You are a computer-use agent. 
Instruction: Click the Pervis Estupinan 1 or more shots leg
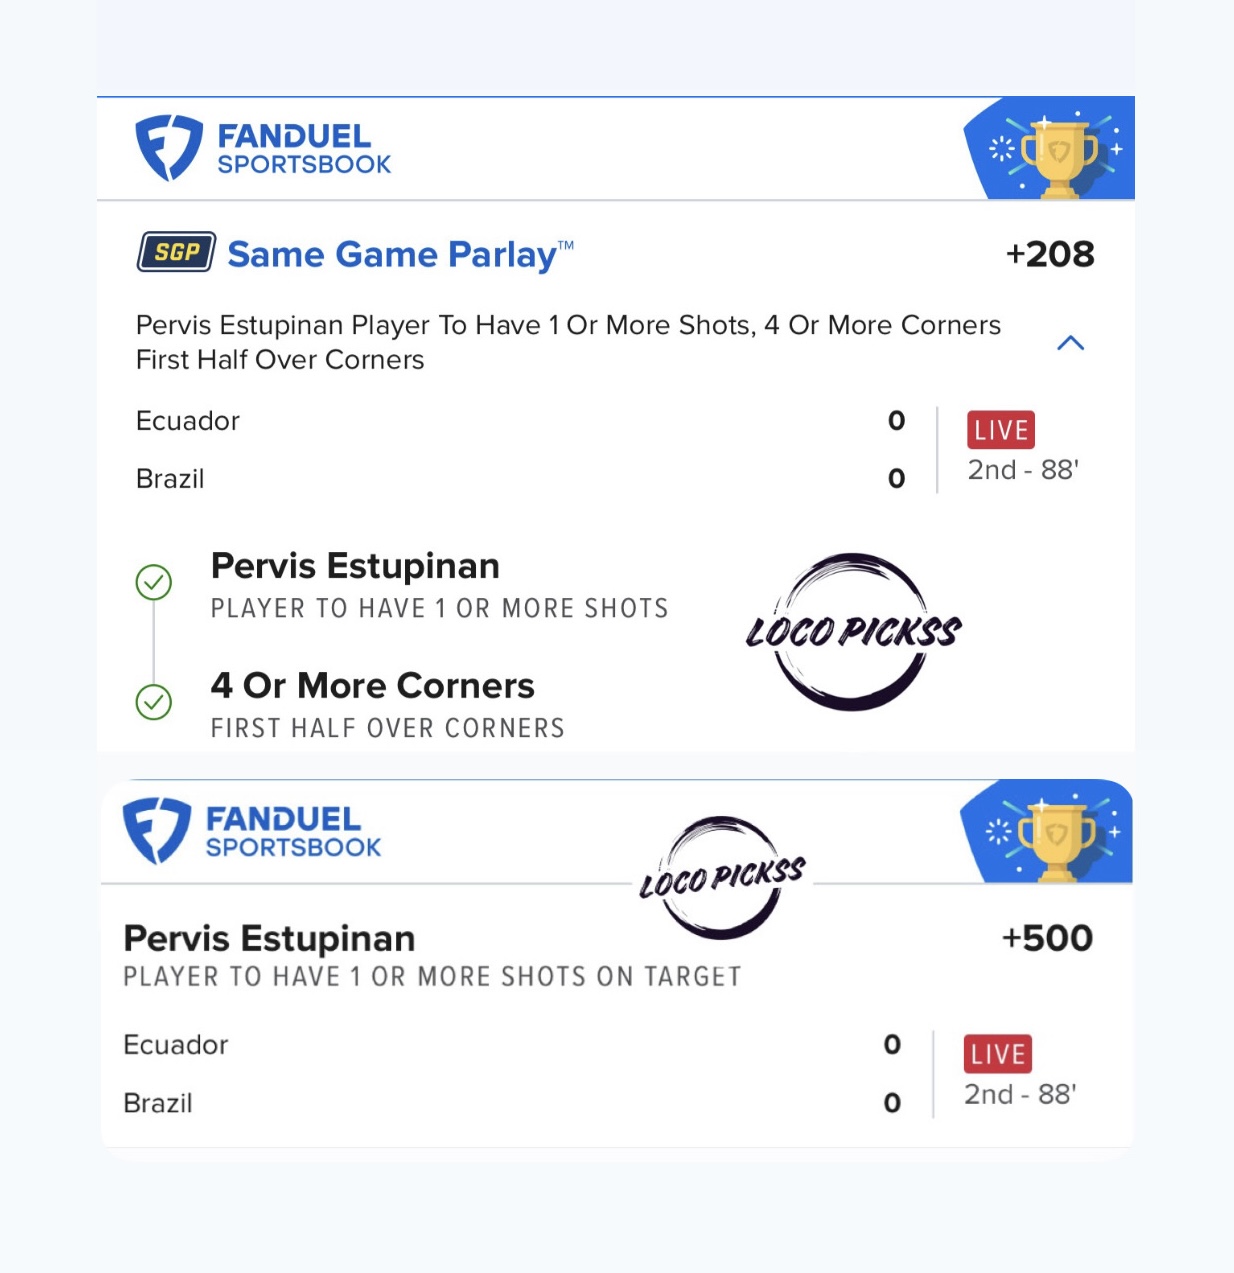(x=355, y=567)
